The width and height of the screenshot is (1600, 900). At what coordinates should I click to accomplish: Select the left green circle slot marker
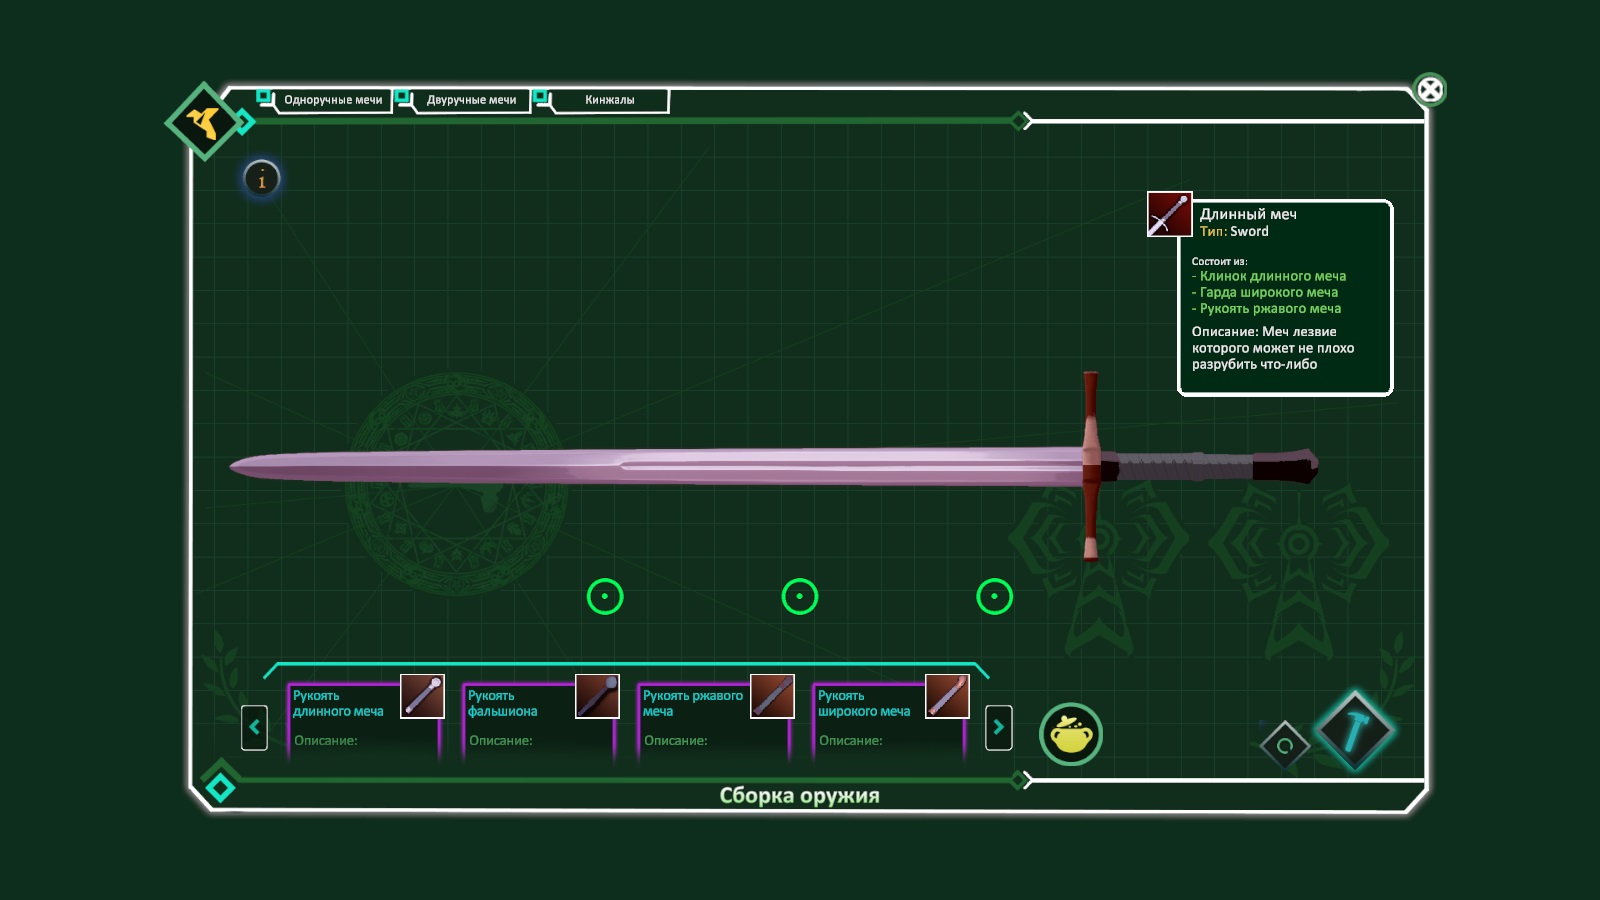click(605, 597)
